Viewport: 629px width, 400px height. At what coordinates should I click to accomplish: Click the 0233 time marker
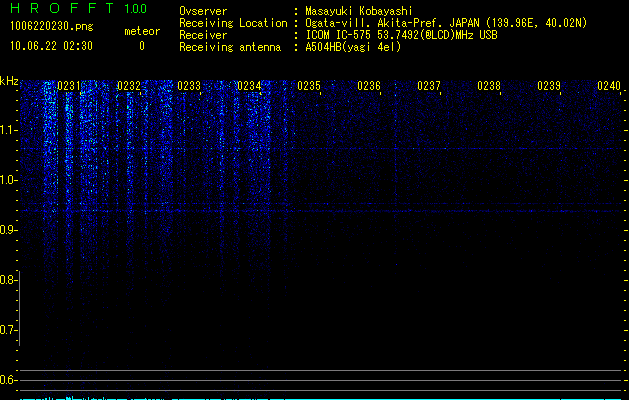pos(189,86)
